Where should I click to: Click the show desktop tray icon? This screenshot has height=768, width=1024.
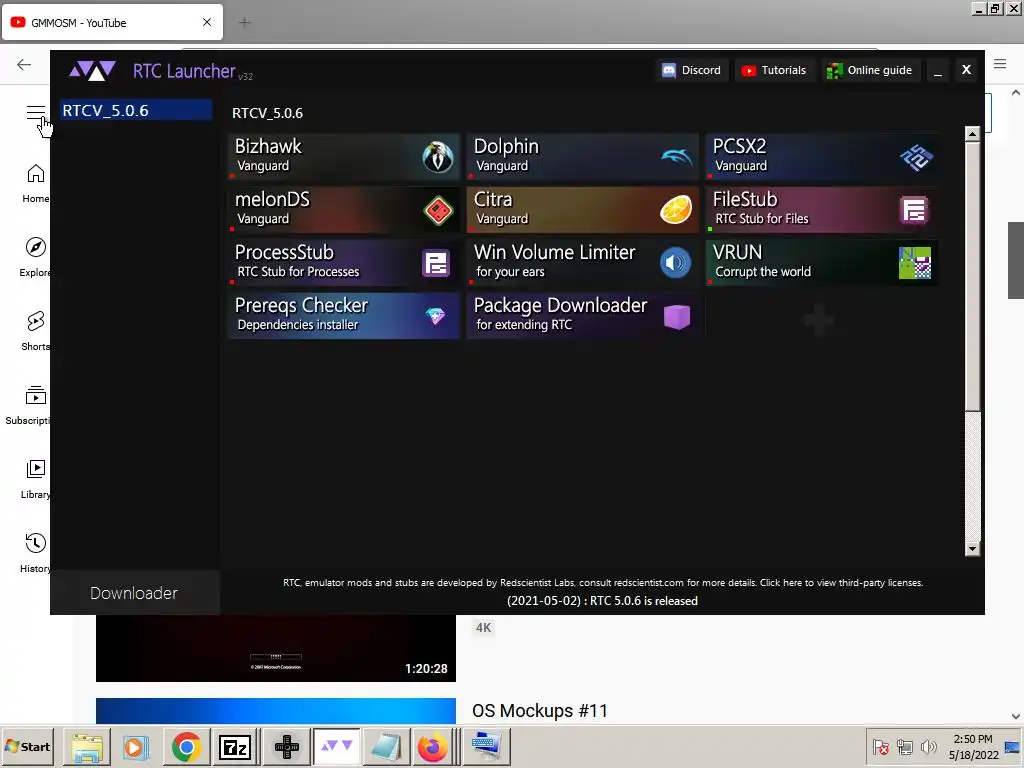tap(1013, 747)
